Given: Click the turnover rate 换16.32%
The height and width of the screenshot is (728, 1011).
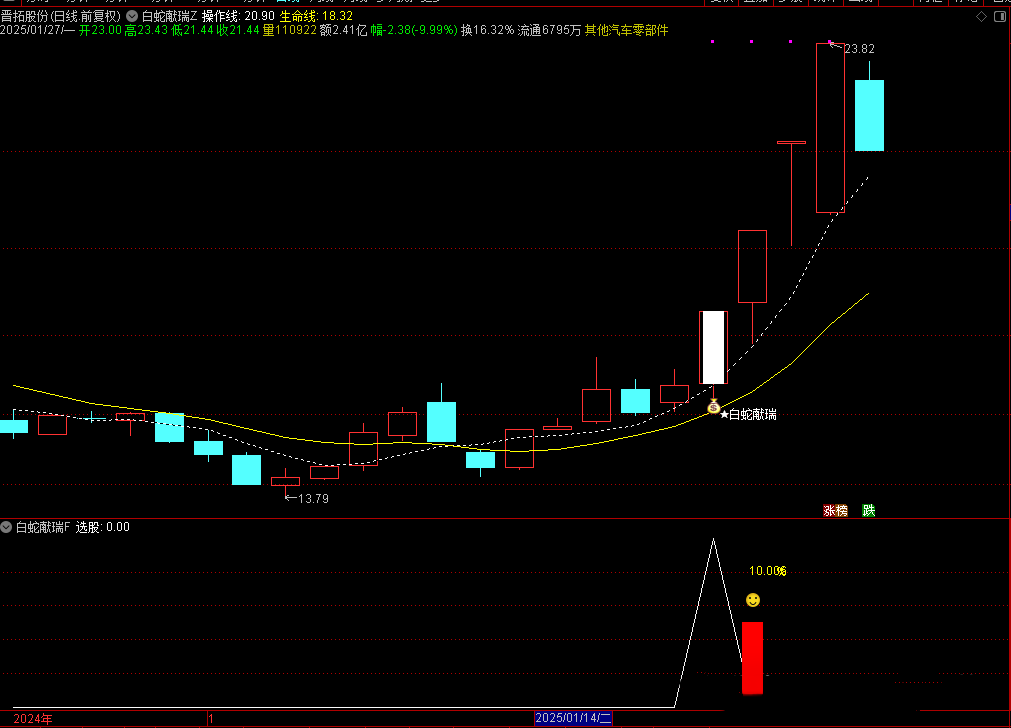Looking at the screenshot, I should [487, 30].
